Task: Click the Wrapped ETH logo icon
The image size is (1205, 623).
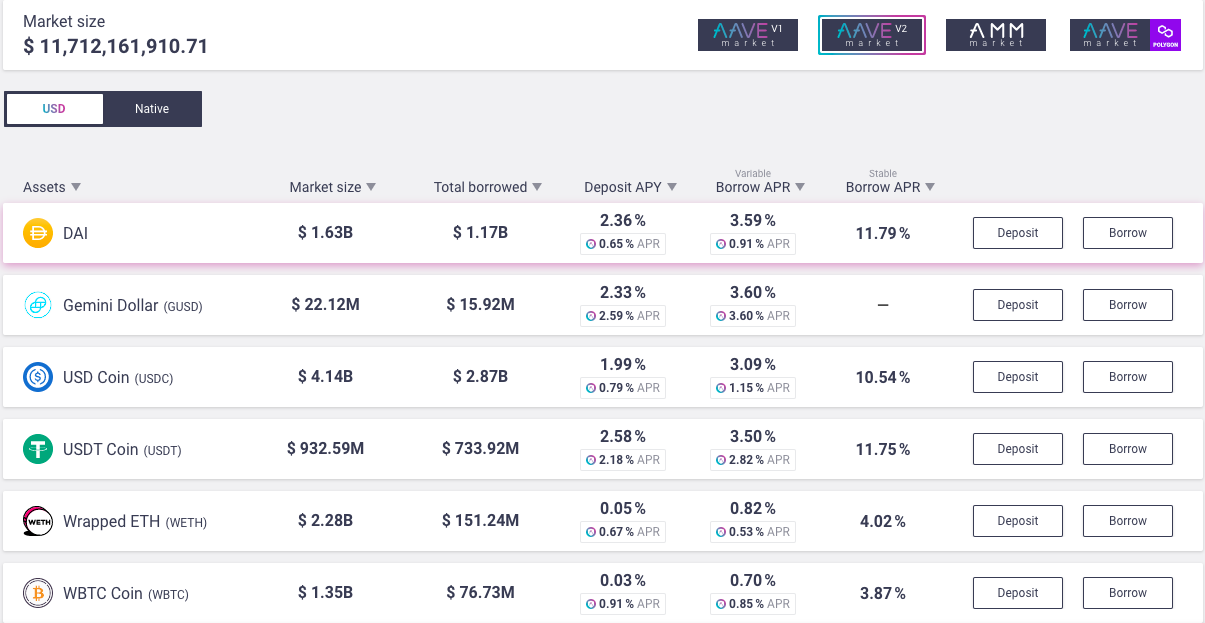Action: point(38,521)
